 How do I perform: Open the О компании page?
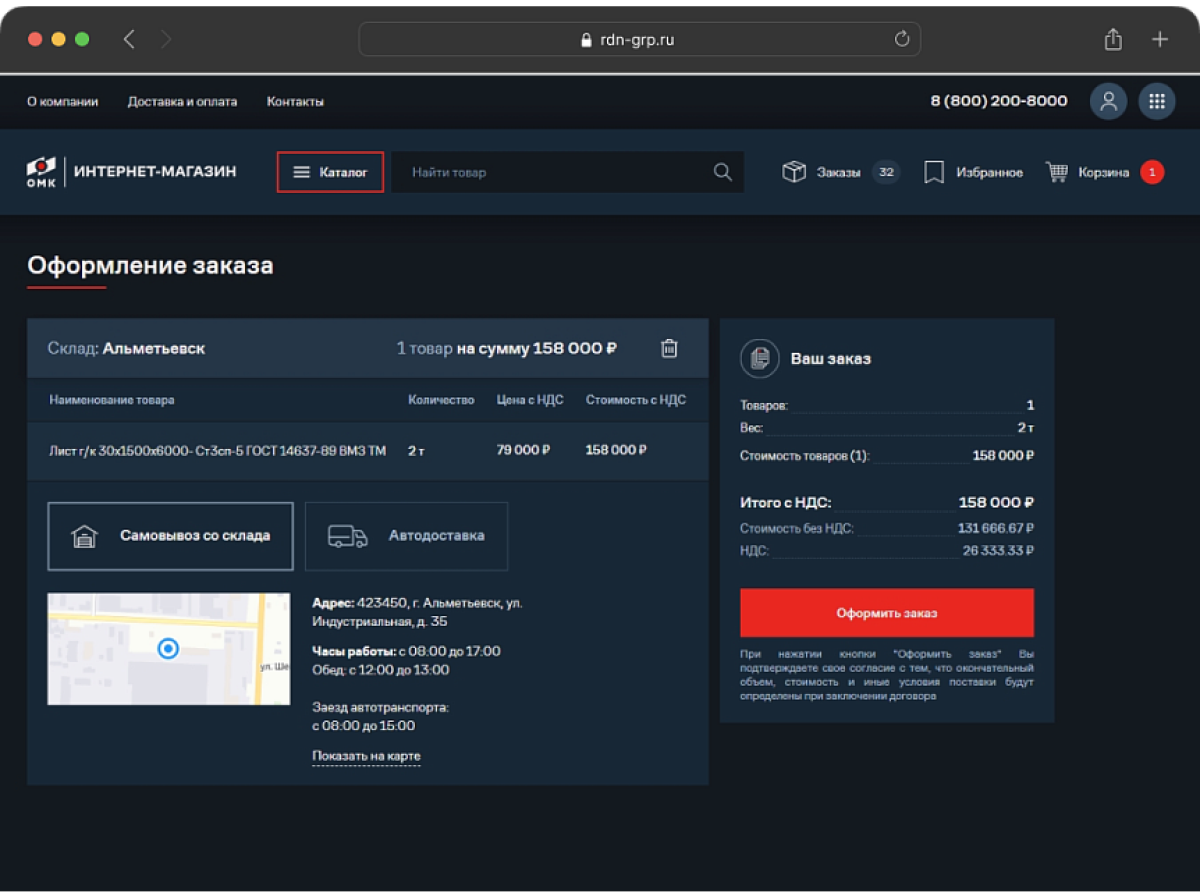pyautogui.click(x=63, y=101)
